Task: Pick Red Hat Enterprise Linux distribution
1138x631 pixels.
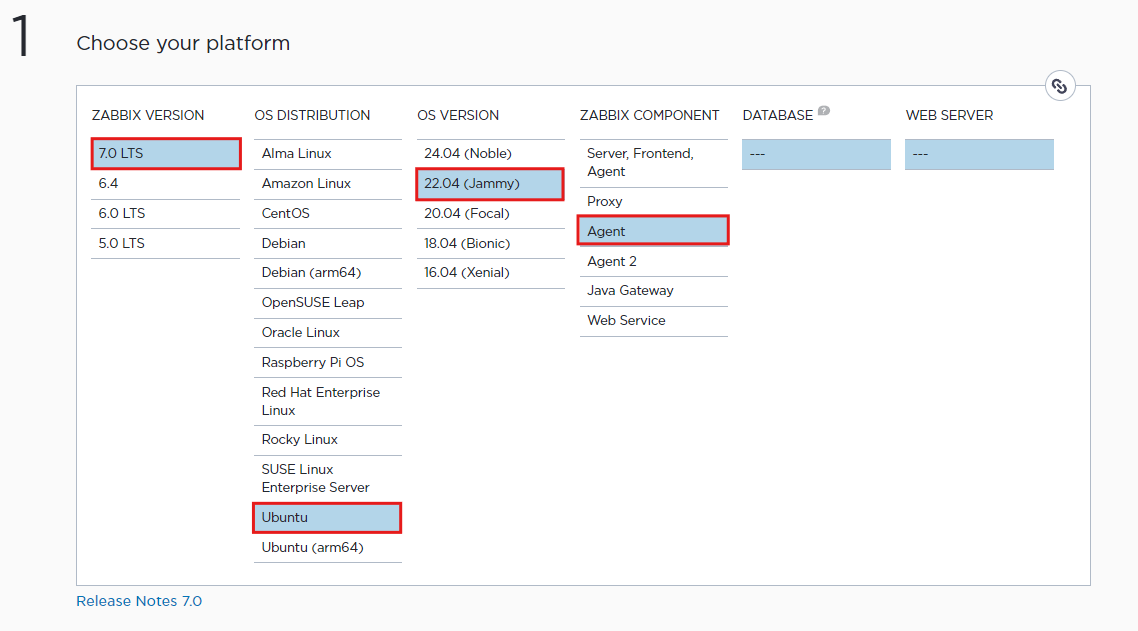Action: point(328,402)
